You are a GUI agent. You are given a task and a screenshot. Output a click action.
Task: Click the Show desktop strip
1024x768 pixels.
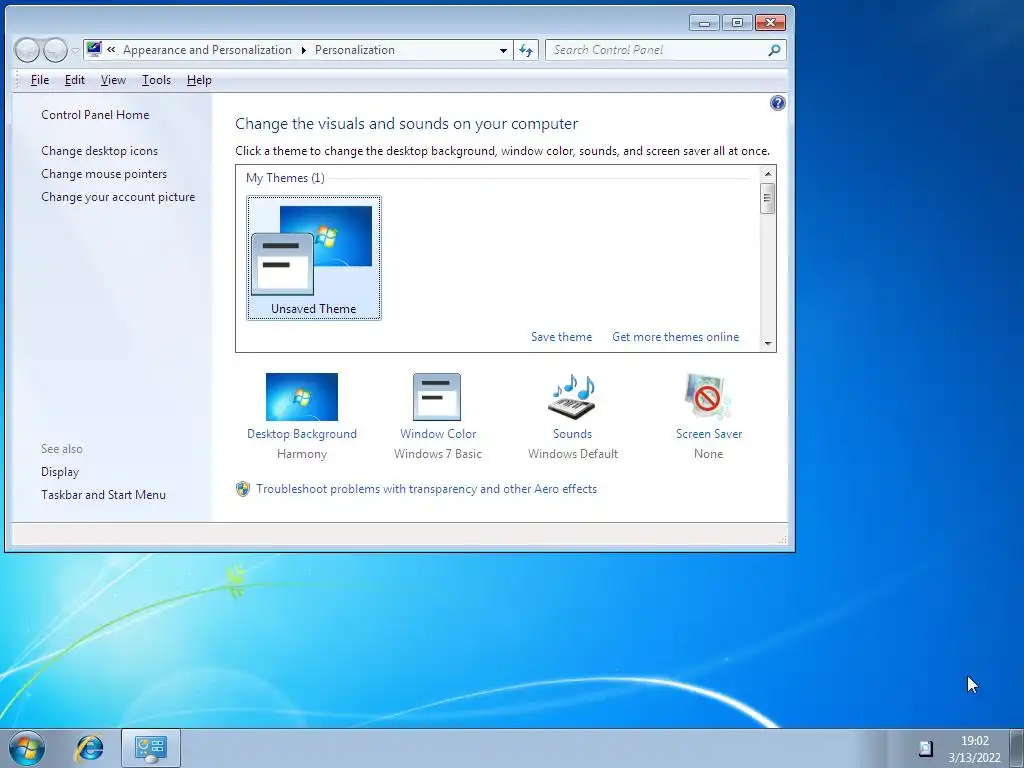[1016, 748]
